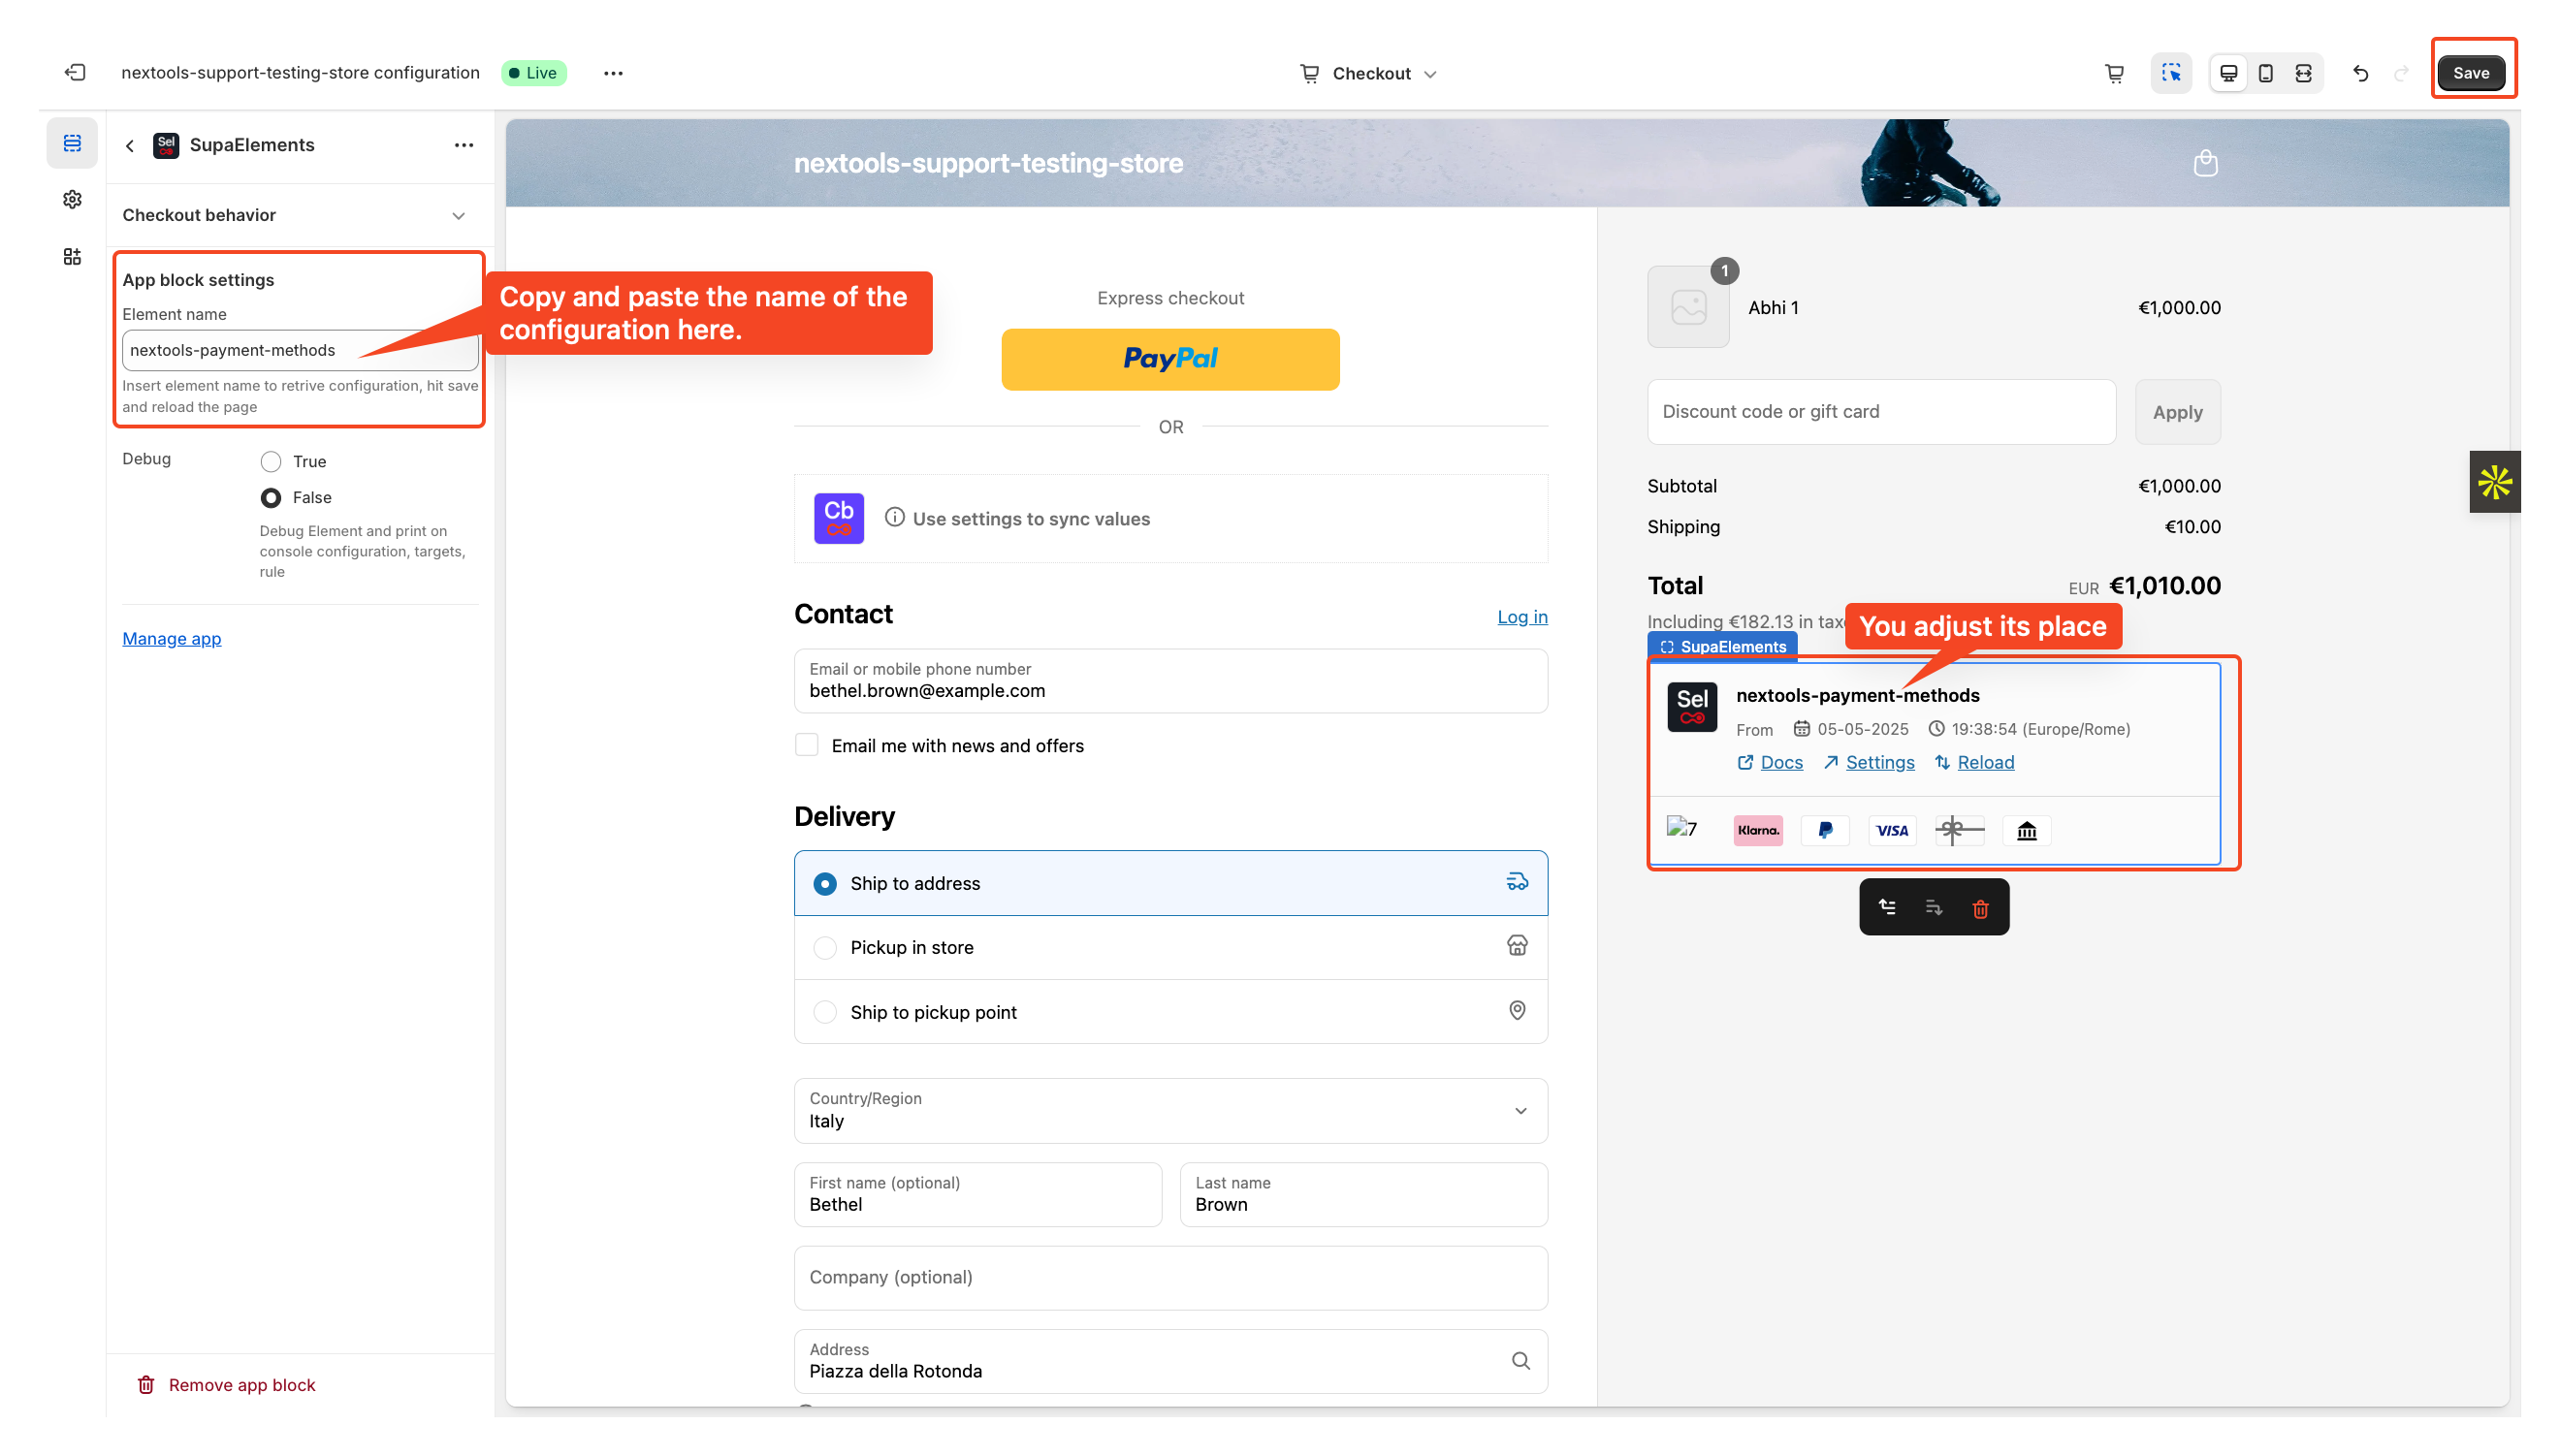Click the Save button
Viewport: 2560px width, 1456px height.
(x=2470, y=73)
